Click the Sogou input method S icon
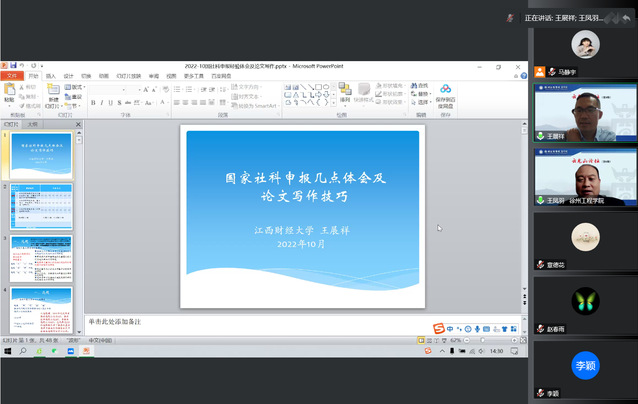This screenshot has height=404, width=638. tap(438, 329)
